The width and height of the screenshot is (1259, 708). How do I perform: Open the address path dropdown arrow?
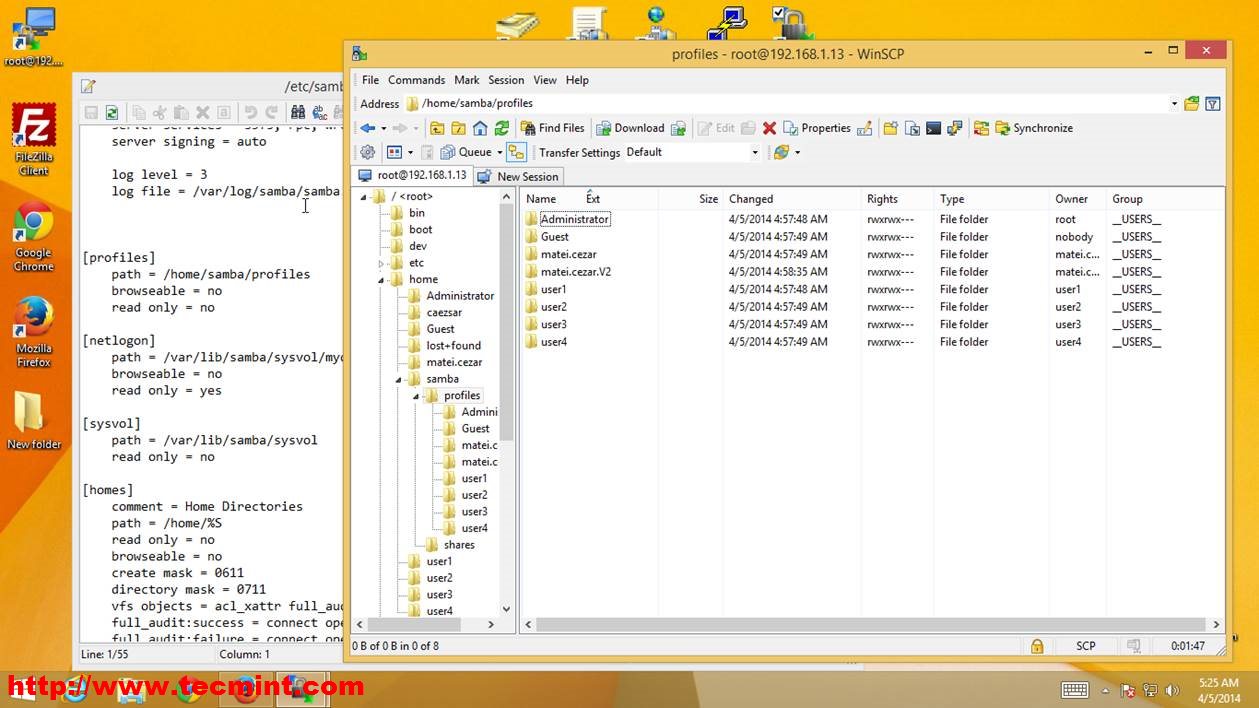click(x=1174, y=103)
